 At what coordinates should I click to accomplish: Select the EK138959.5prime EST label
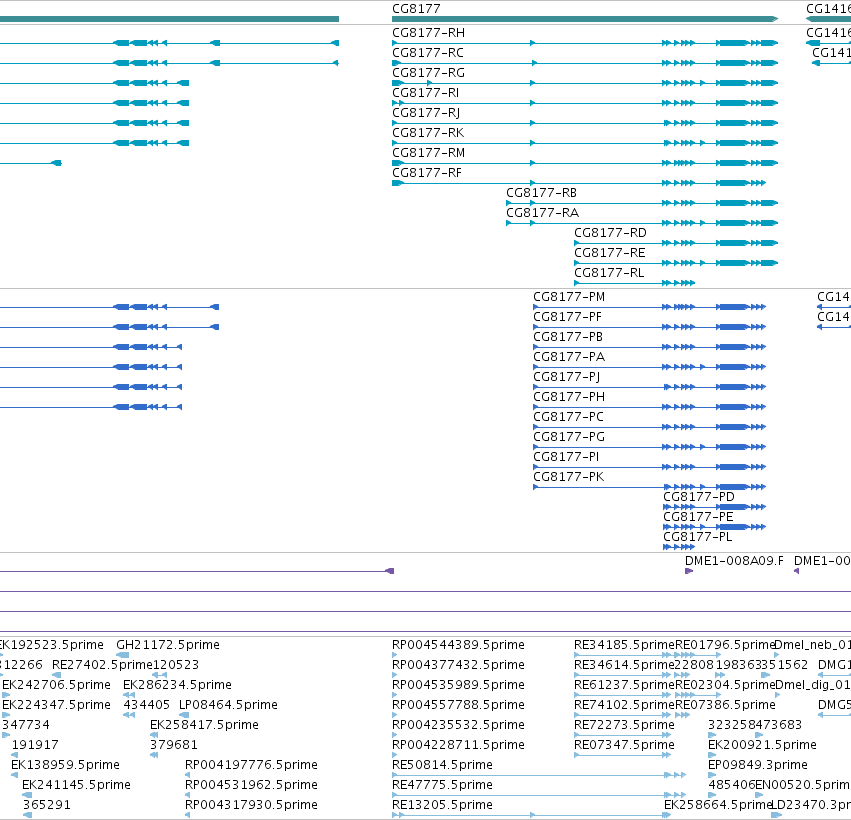[65, 765]
